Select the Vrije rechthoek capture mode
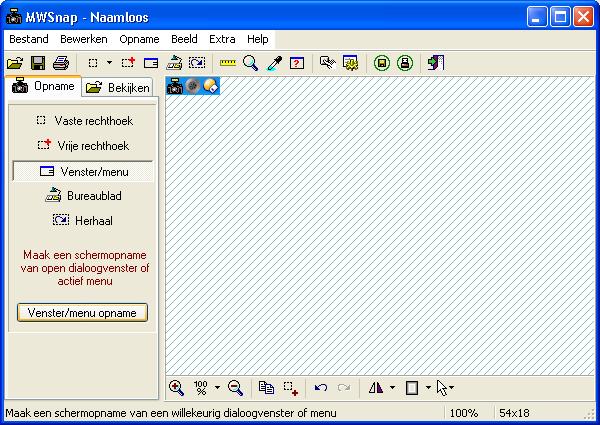Viewport: 600px width, 425px height. [83, 145]
